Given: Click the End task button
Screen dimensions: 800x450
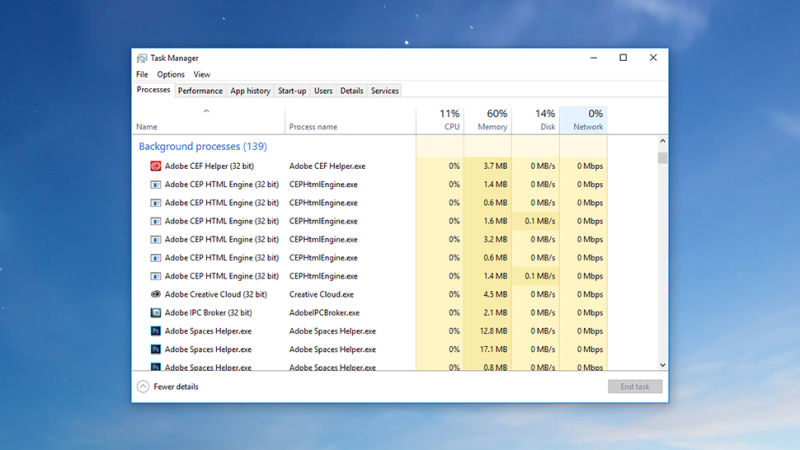Looking at the screenshot, I should [x=635, y=387].
